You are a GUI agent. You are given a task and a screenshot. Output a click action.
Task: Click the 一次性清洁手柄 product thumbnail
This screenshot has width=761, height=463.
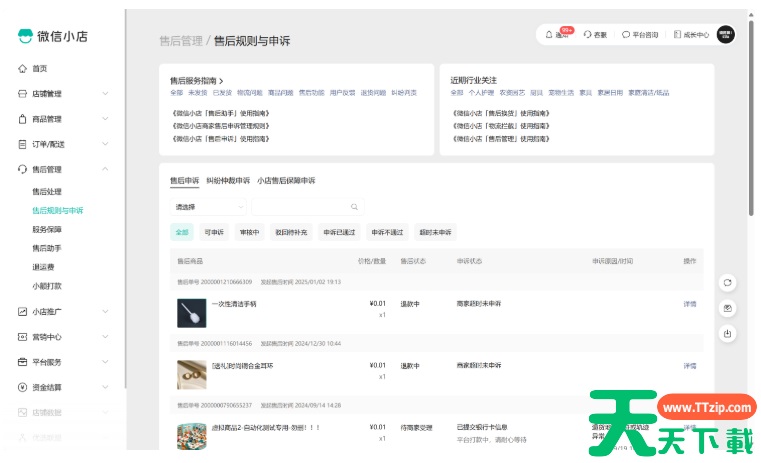point(190,313)
